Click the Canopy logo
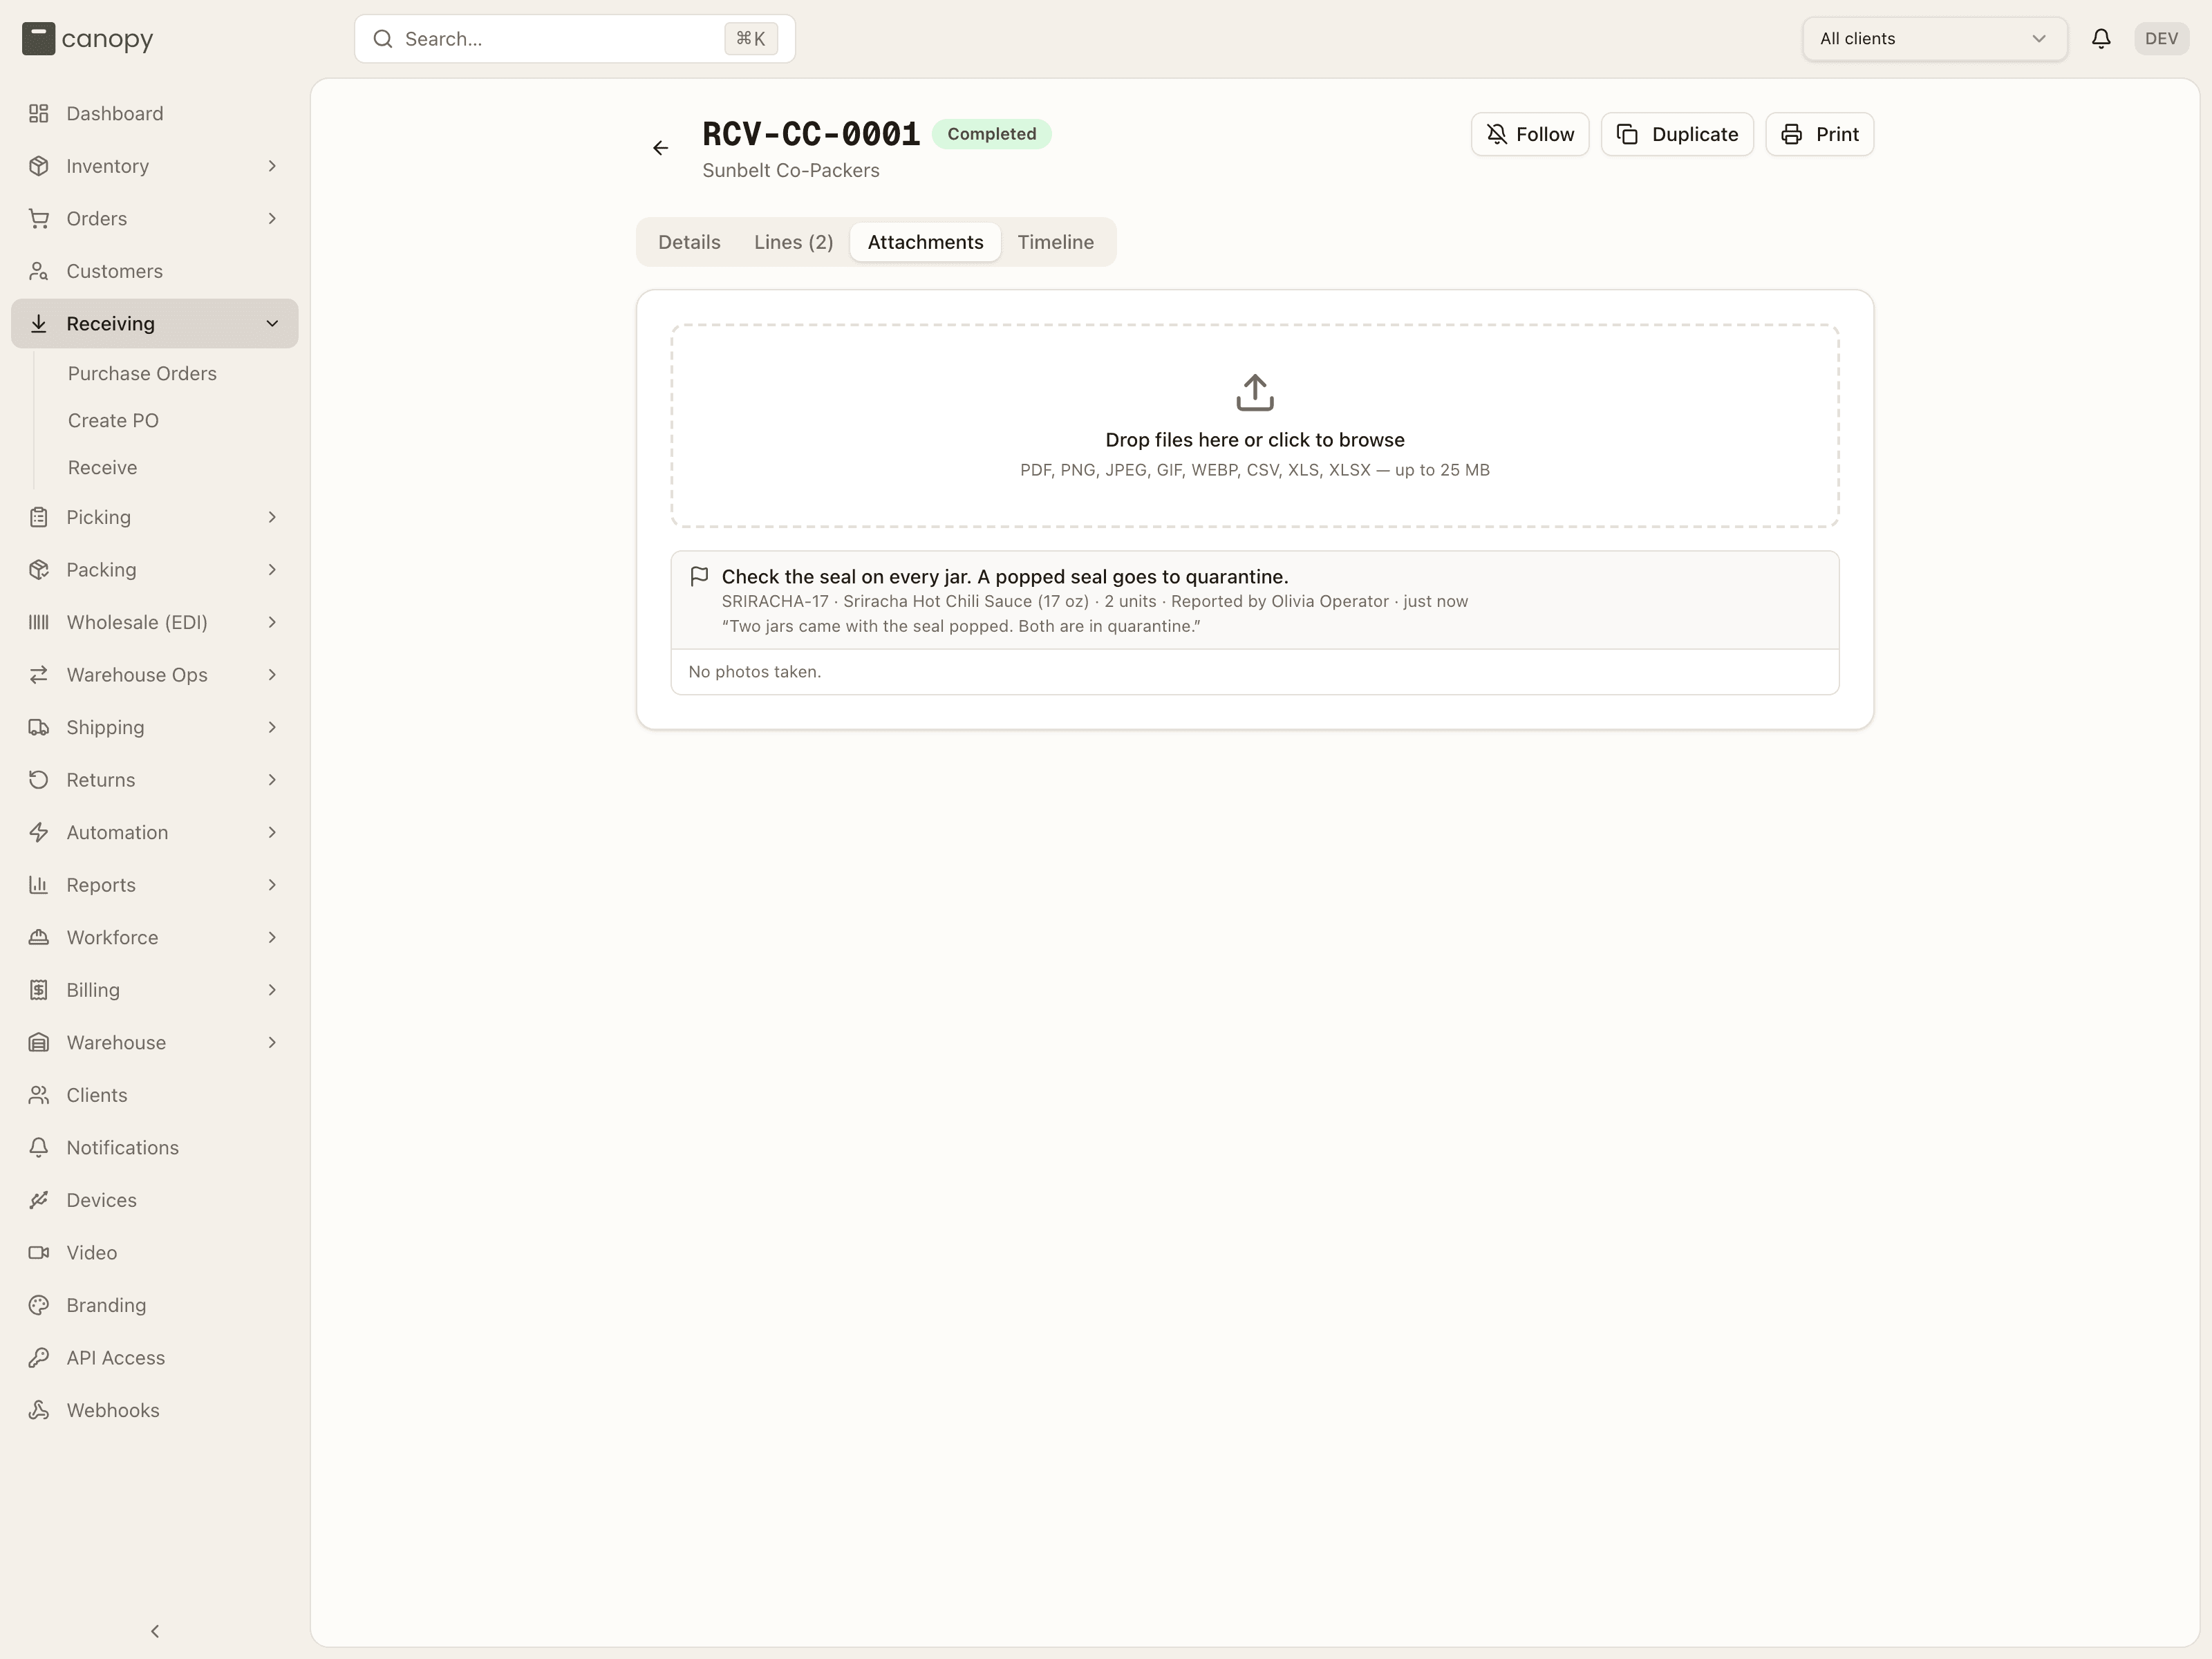 [x=88, y=39]
